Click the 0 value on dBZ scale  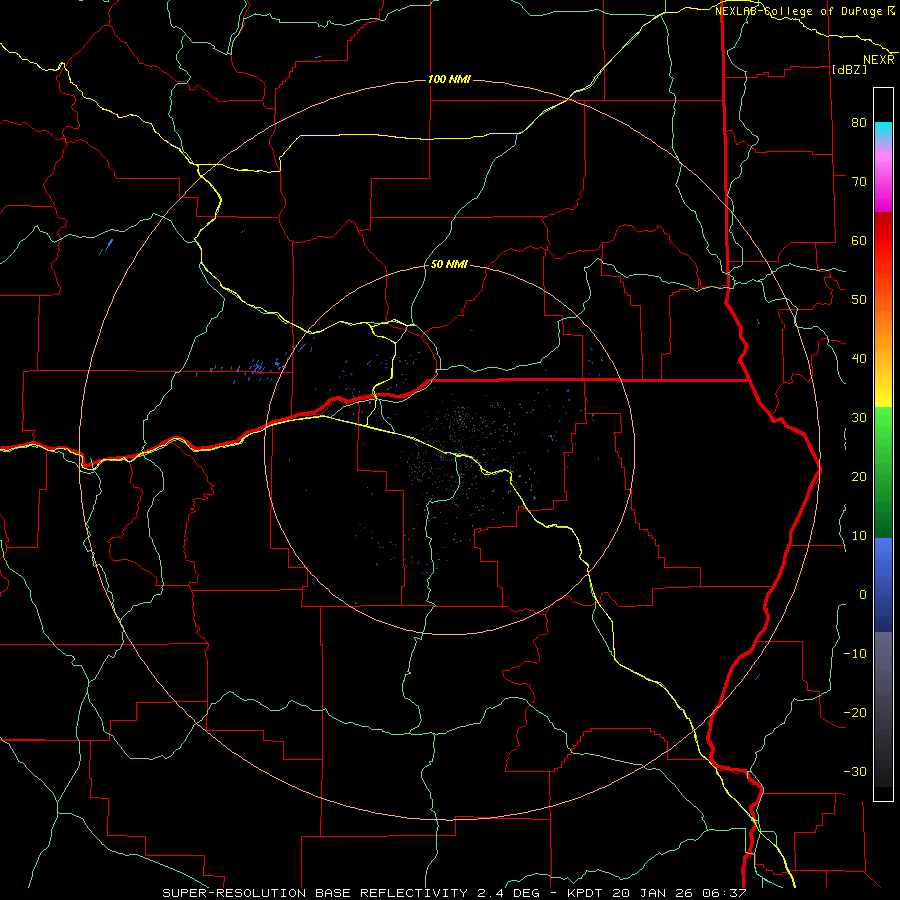click(x=863, y=595)
